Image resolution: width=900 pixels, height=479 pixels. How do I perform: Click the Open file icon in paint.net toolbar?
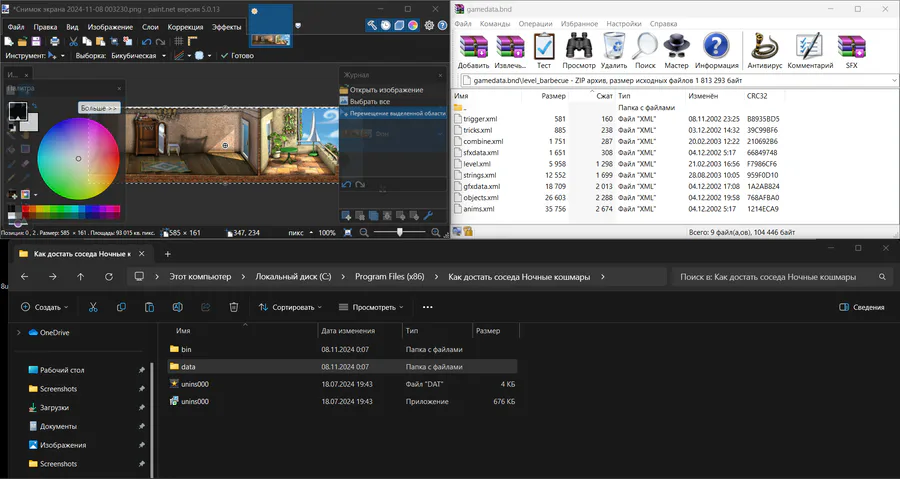(22, 41)
